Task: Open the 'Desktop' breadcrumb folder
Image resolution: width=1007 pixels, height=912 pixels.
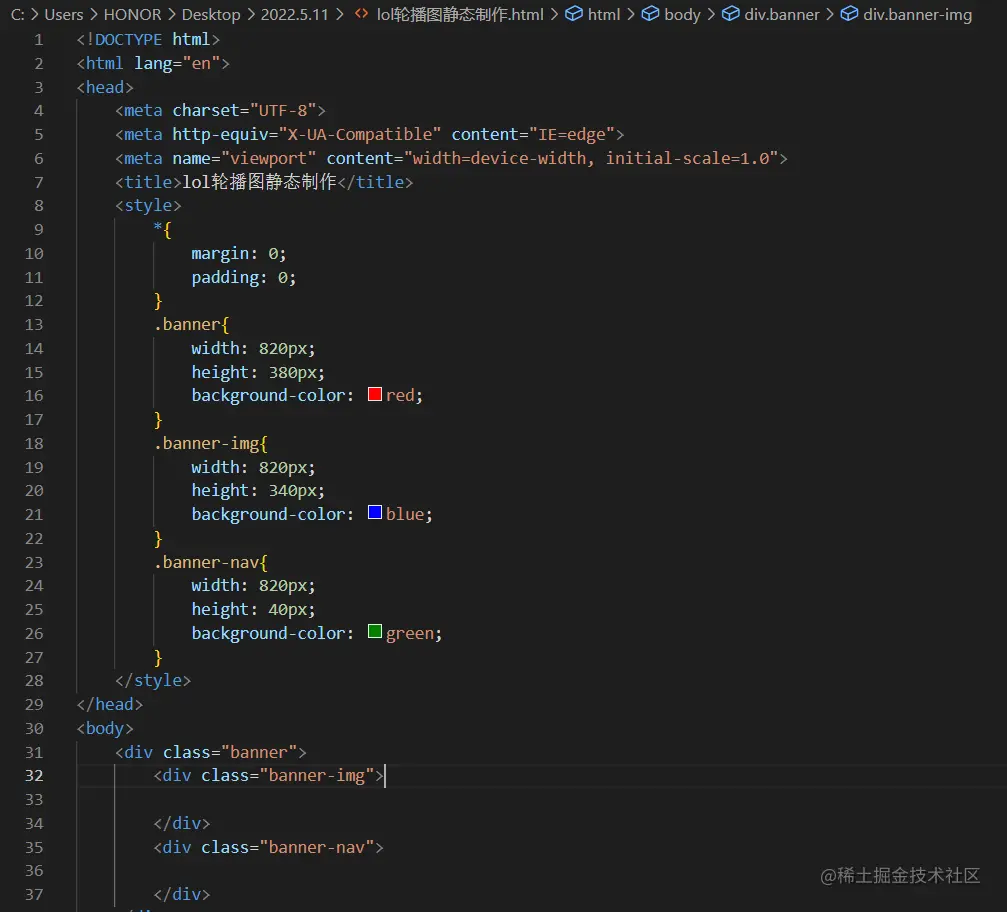Action: [x=211, y=14]
